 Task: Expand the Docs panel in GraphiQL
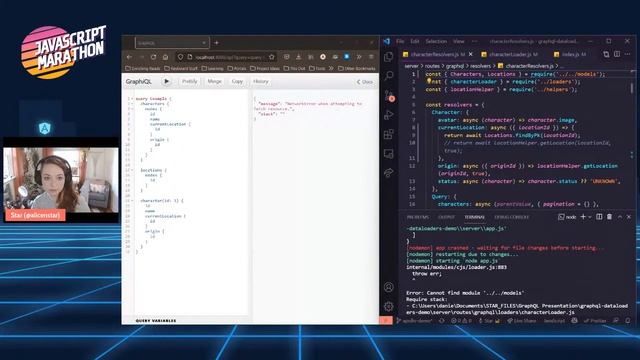point(364,82)
